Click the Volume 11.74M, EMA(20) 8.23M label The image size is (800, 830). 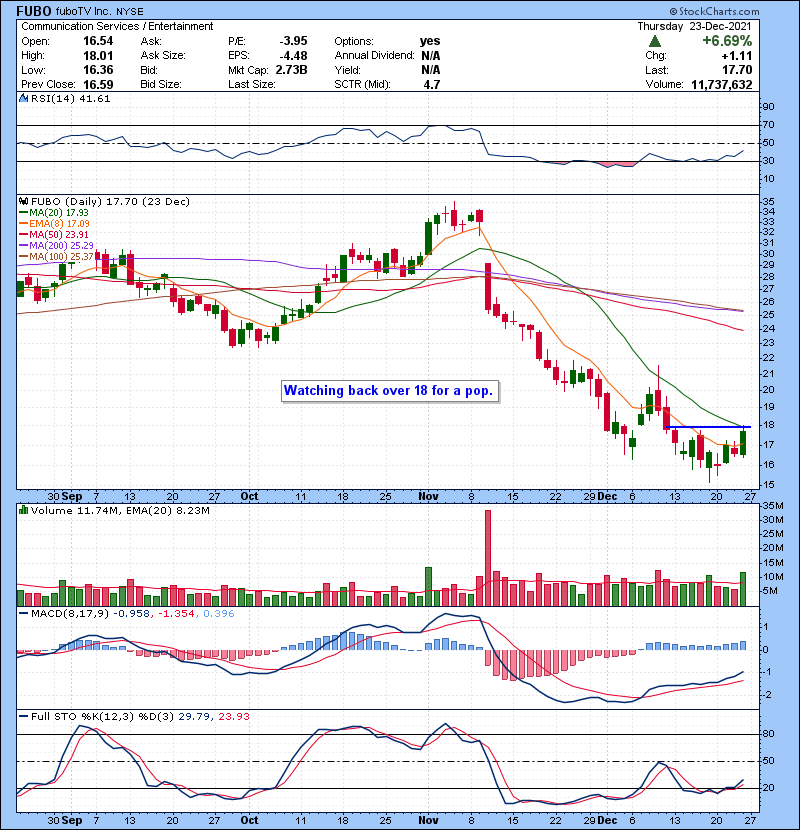point(120,510)
